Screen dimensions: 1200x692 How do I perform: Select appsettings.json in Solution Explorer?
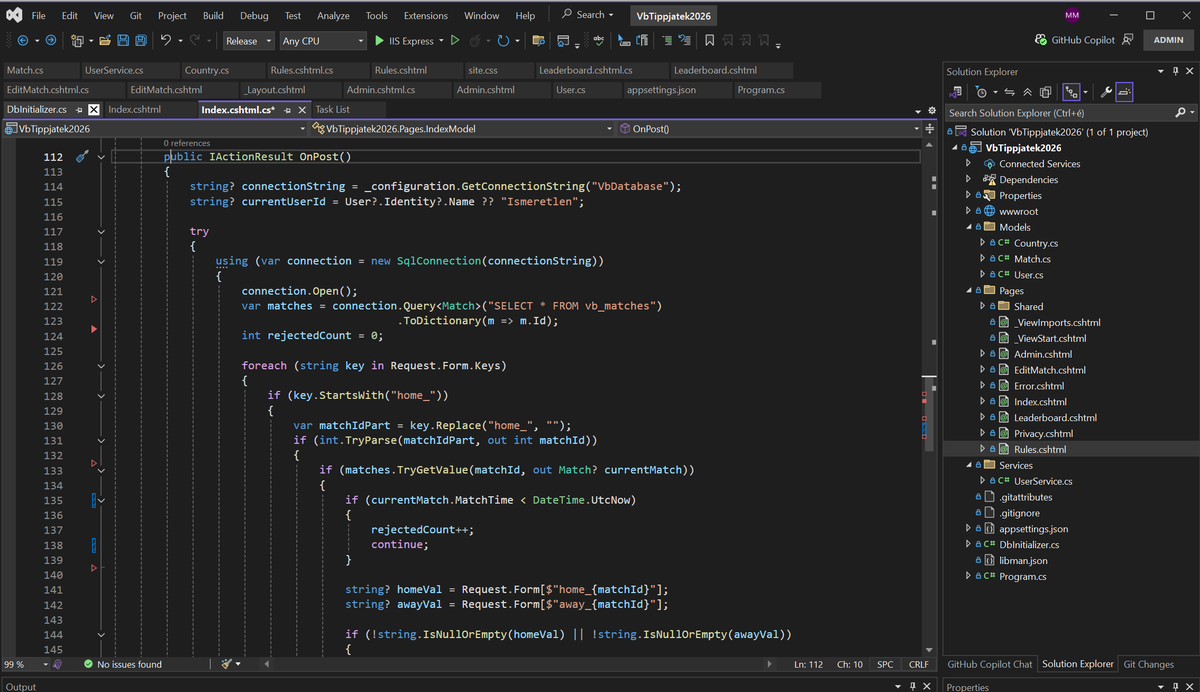click(1033, 529)
